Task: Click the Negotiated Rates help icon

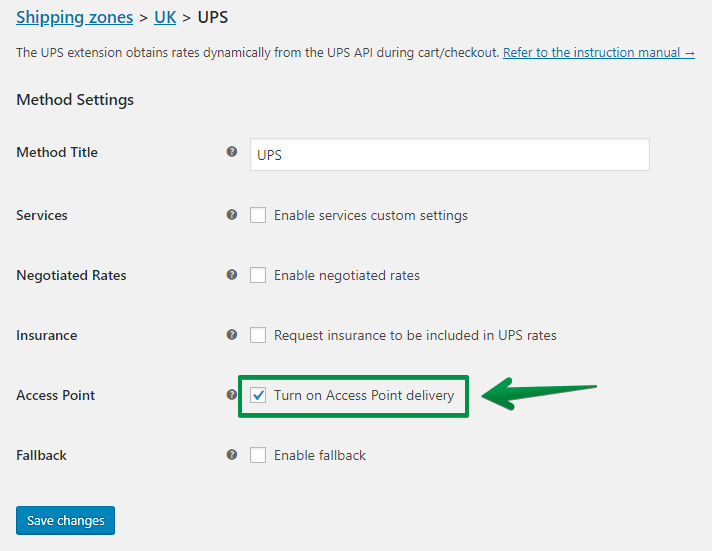Action: pos(232,274)
